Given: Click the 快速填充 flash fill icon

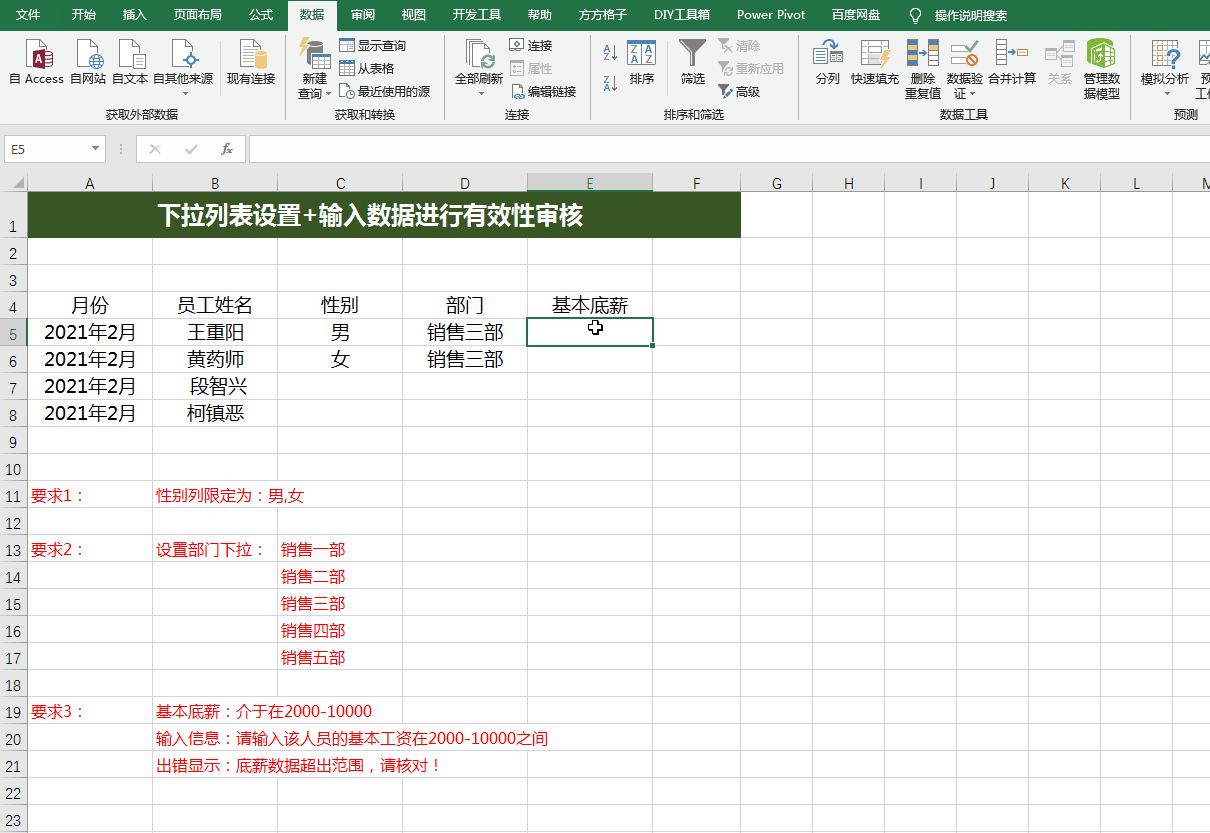Looking at the screenshot, I should coord(875,54).
